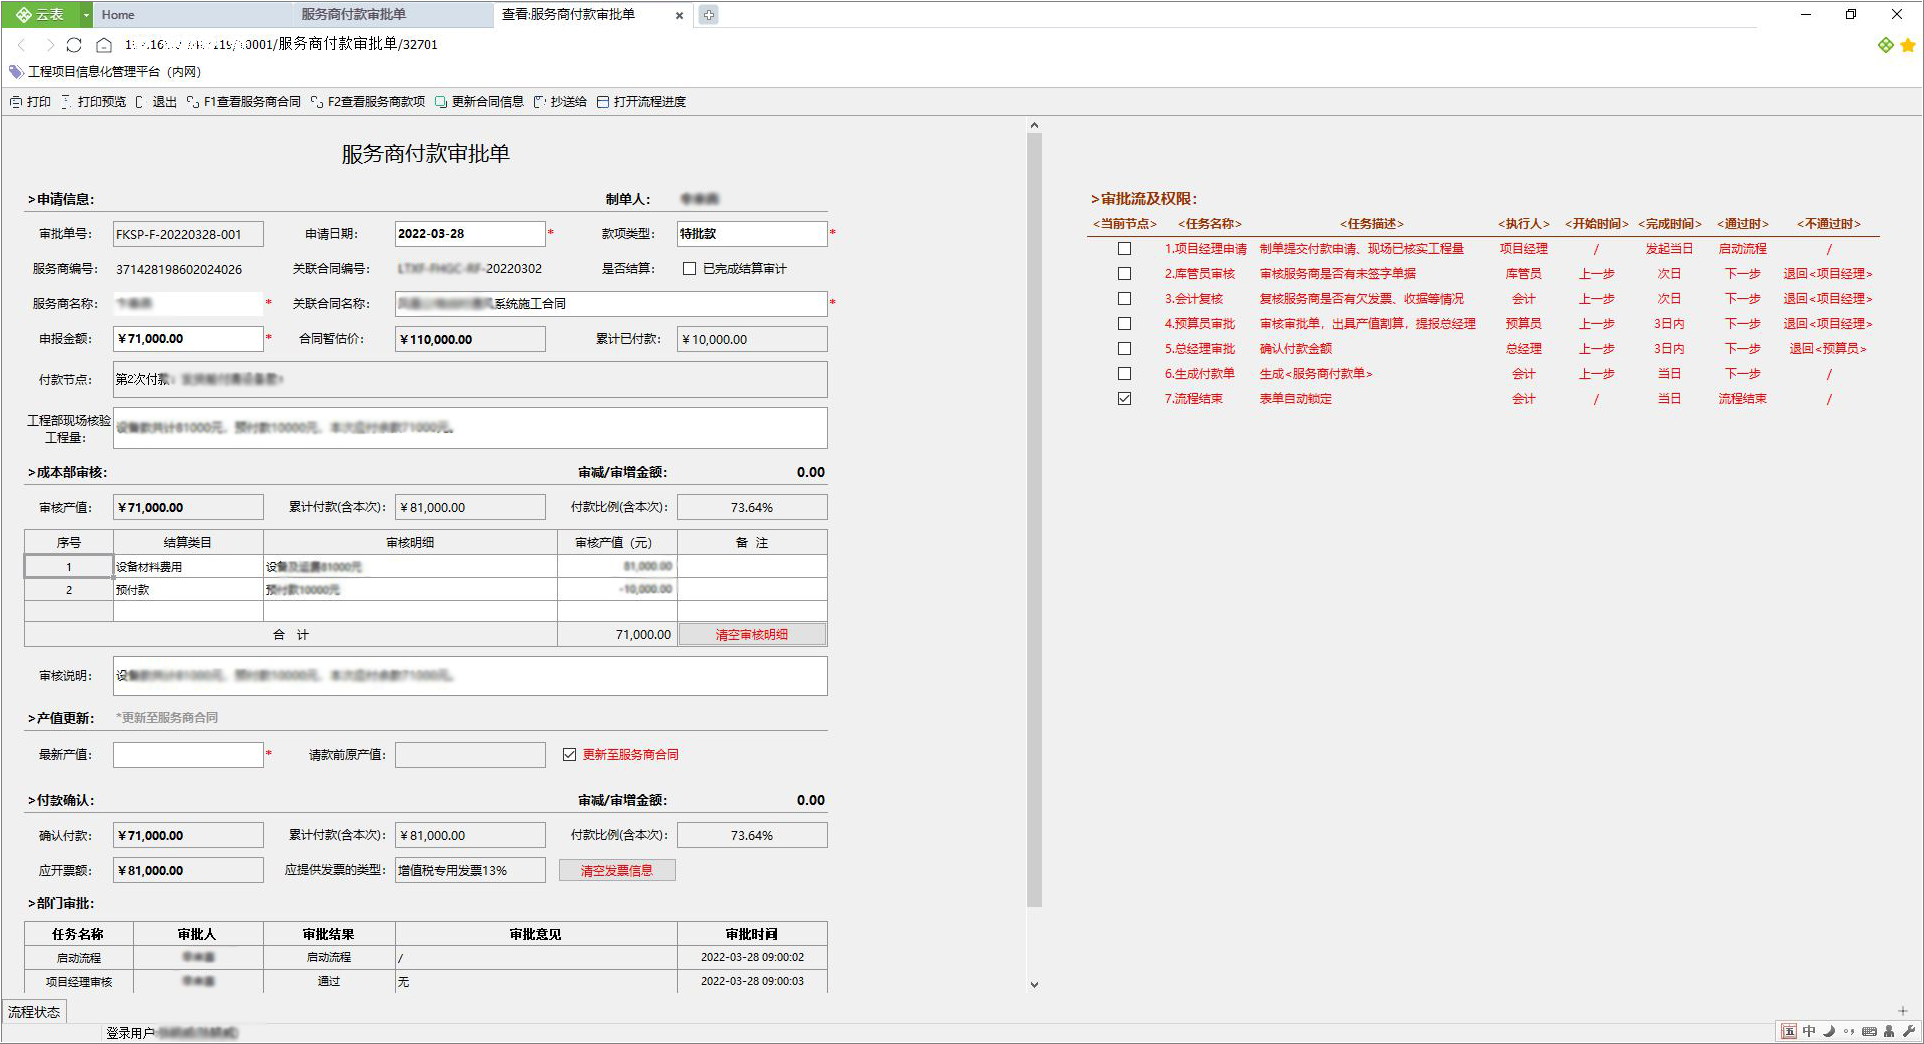Click the tag icon before 工程项目信息化管理平台

[x=16, y=72]
